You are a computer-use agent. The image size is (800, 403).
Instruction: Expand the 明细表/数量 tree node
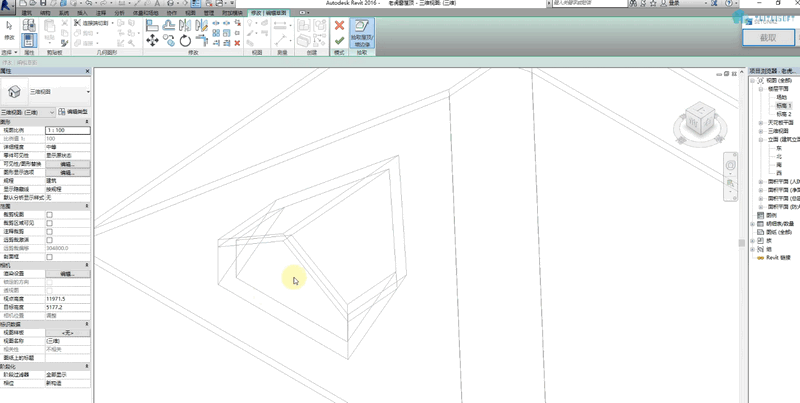tap(753, 224)
